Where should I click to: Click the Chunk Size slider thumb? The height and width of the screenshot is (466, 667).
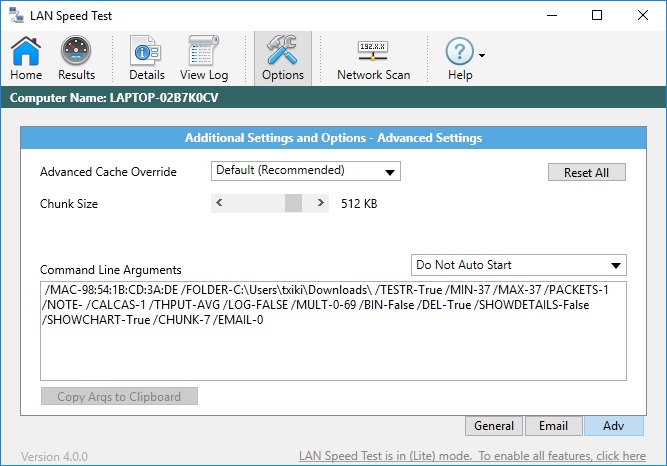pos(294,203)
